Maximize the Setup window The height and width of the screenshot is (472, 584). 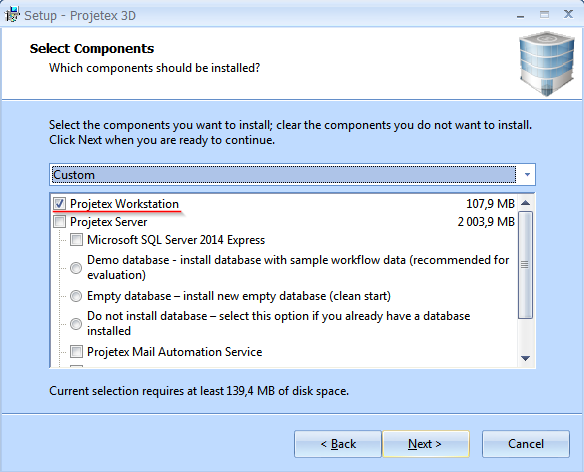click(544, 15)
